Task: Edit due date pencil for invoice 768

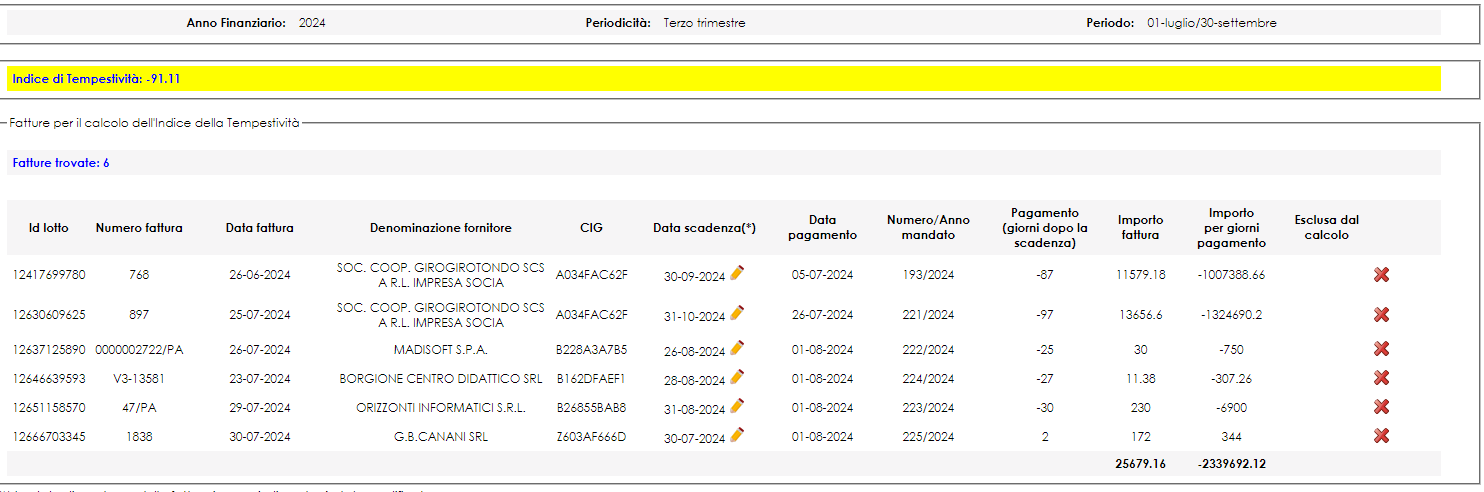Action: pyautogui.click(x=737, y=272)
